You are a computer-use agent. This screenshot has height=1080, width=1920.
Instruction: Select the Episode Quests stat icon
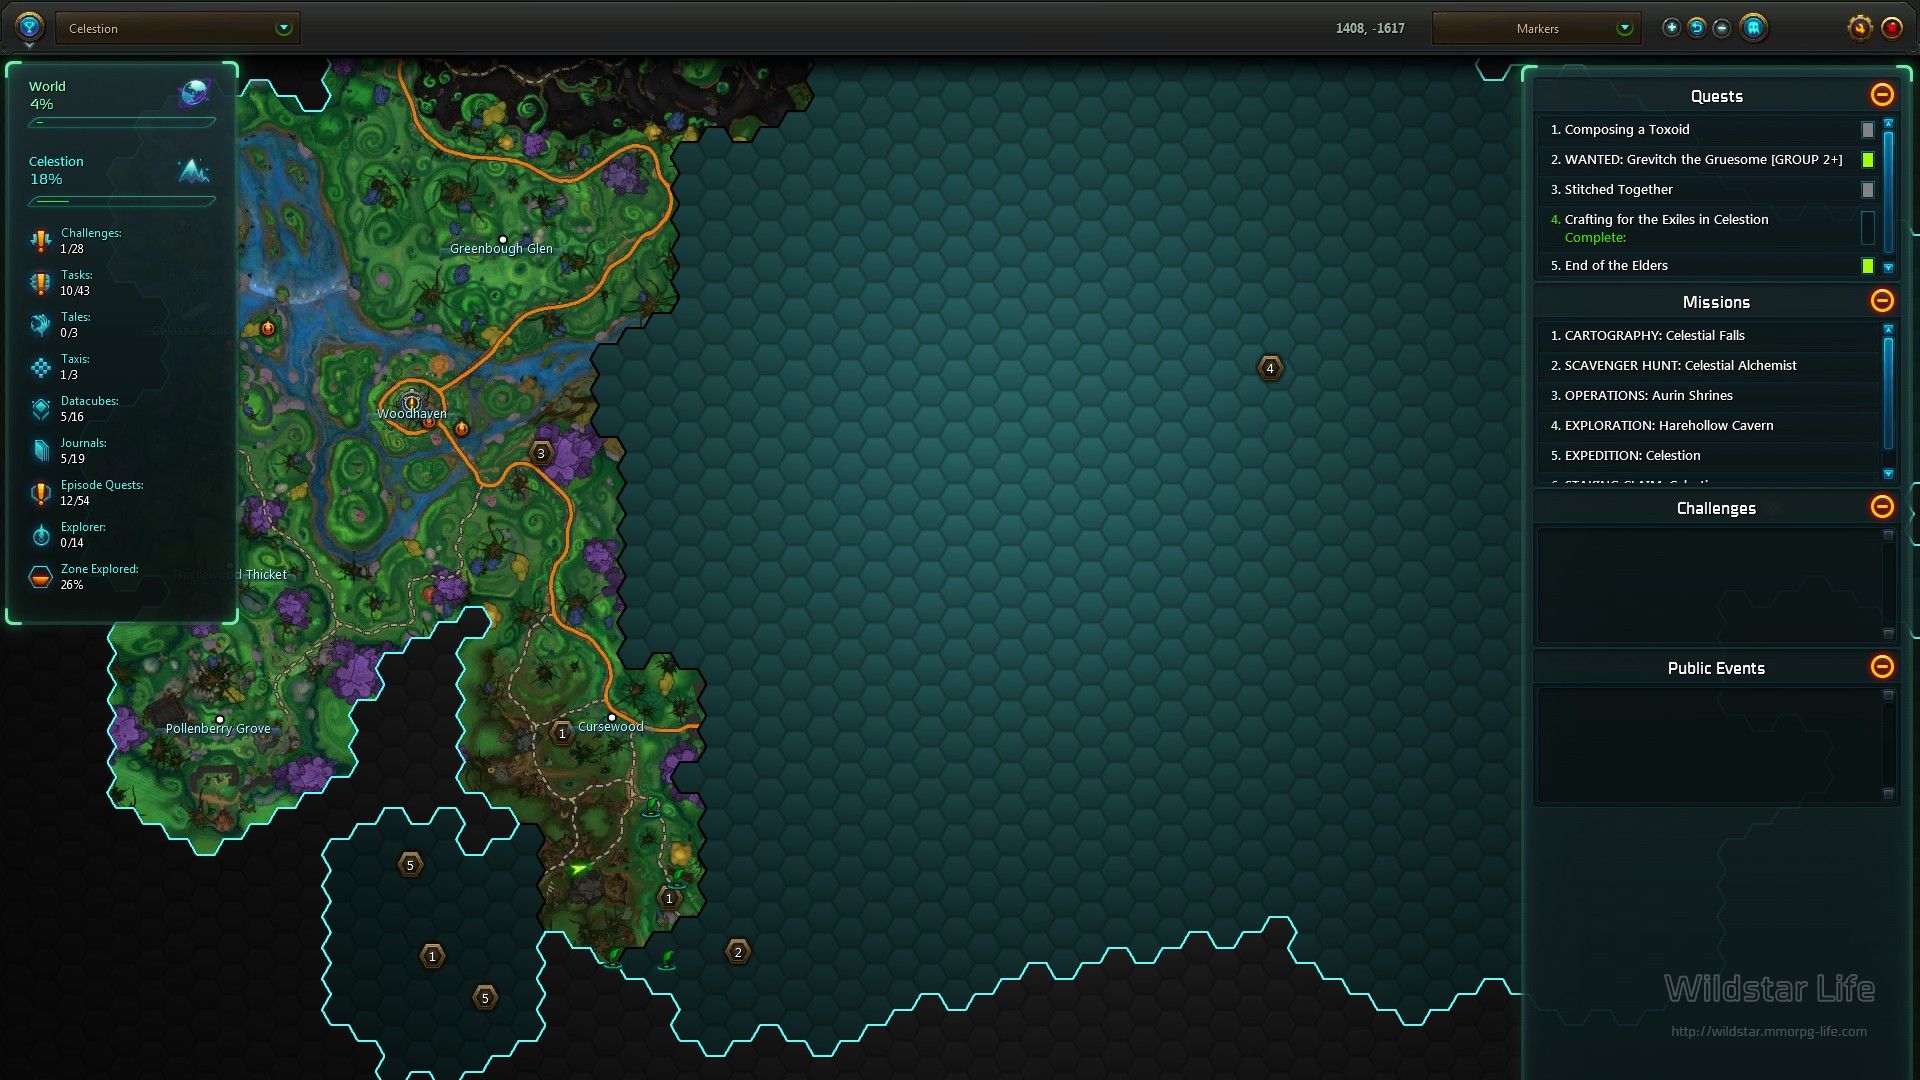[40, 493]
